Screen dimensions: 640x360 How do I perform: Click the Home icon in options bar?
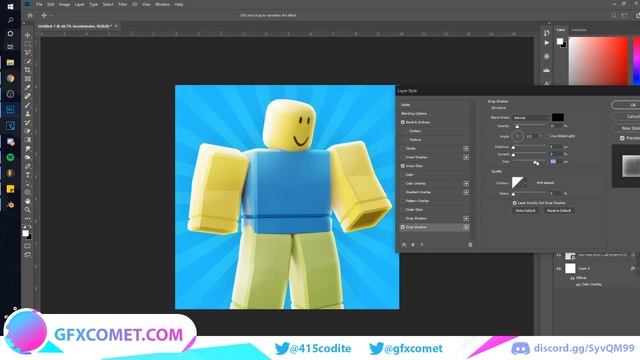(x=30, y=16)
